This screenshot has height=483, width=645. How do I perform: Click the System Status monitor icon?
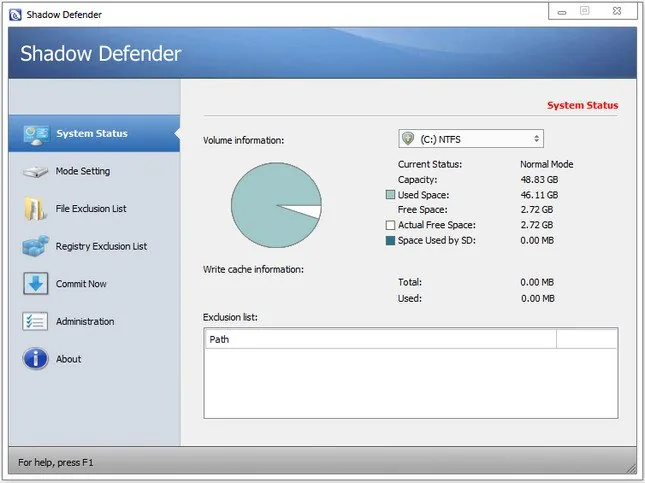37,135
